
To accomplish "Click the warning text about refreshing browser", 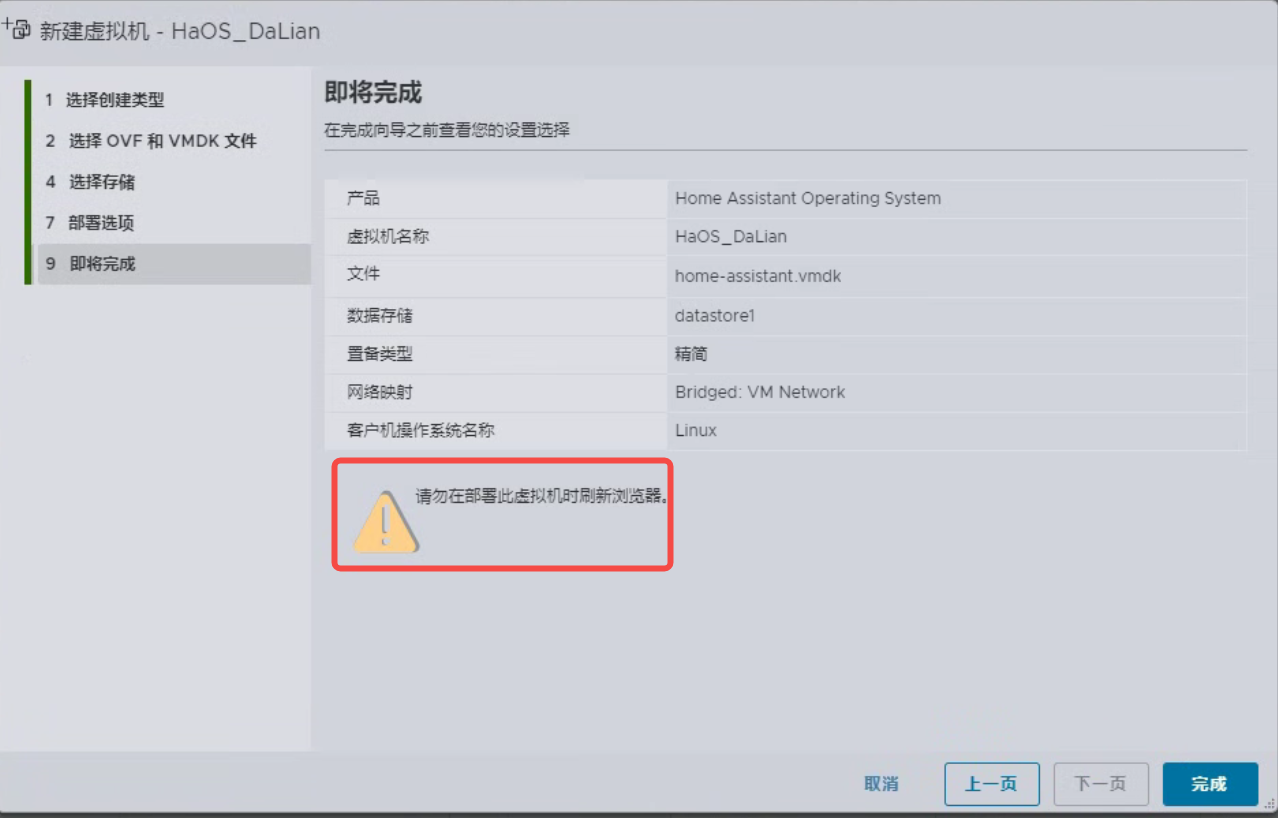I will pyautogui.click(x=542, y=496).
